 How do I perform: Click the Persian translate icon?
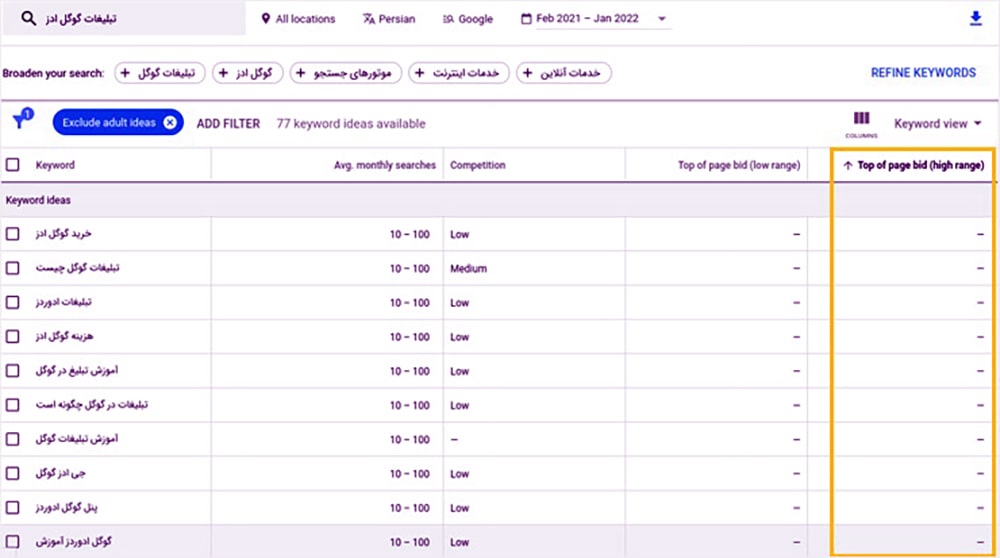coord(369,19)
